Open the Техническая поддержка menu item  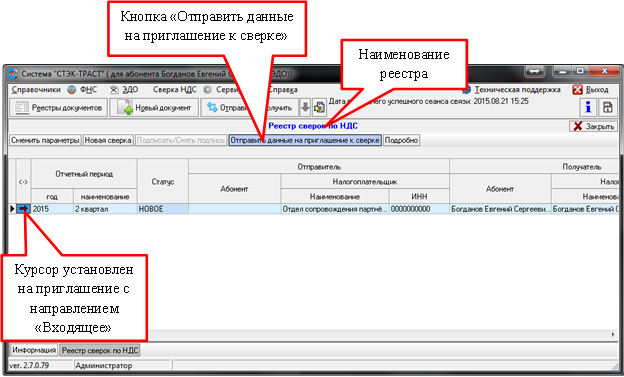pyautogui.click(x=517, y=90)
